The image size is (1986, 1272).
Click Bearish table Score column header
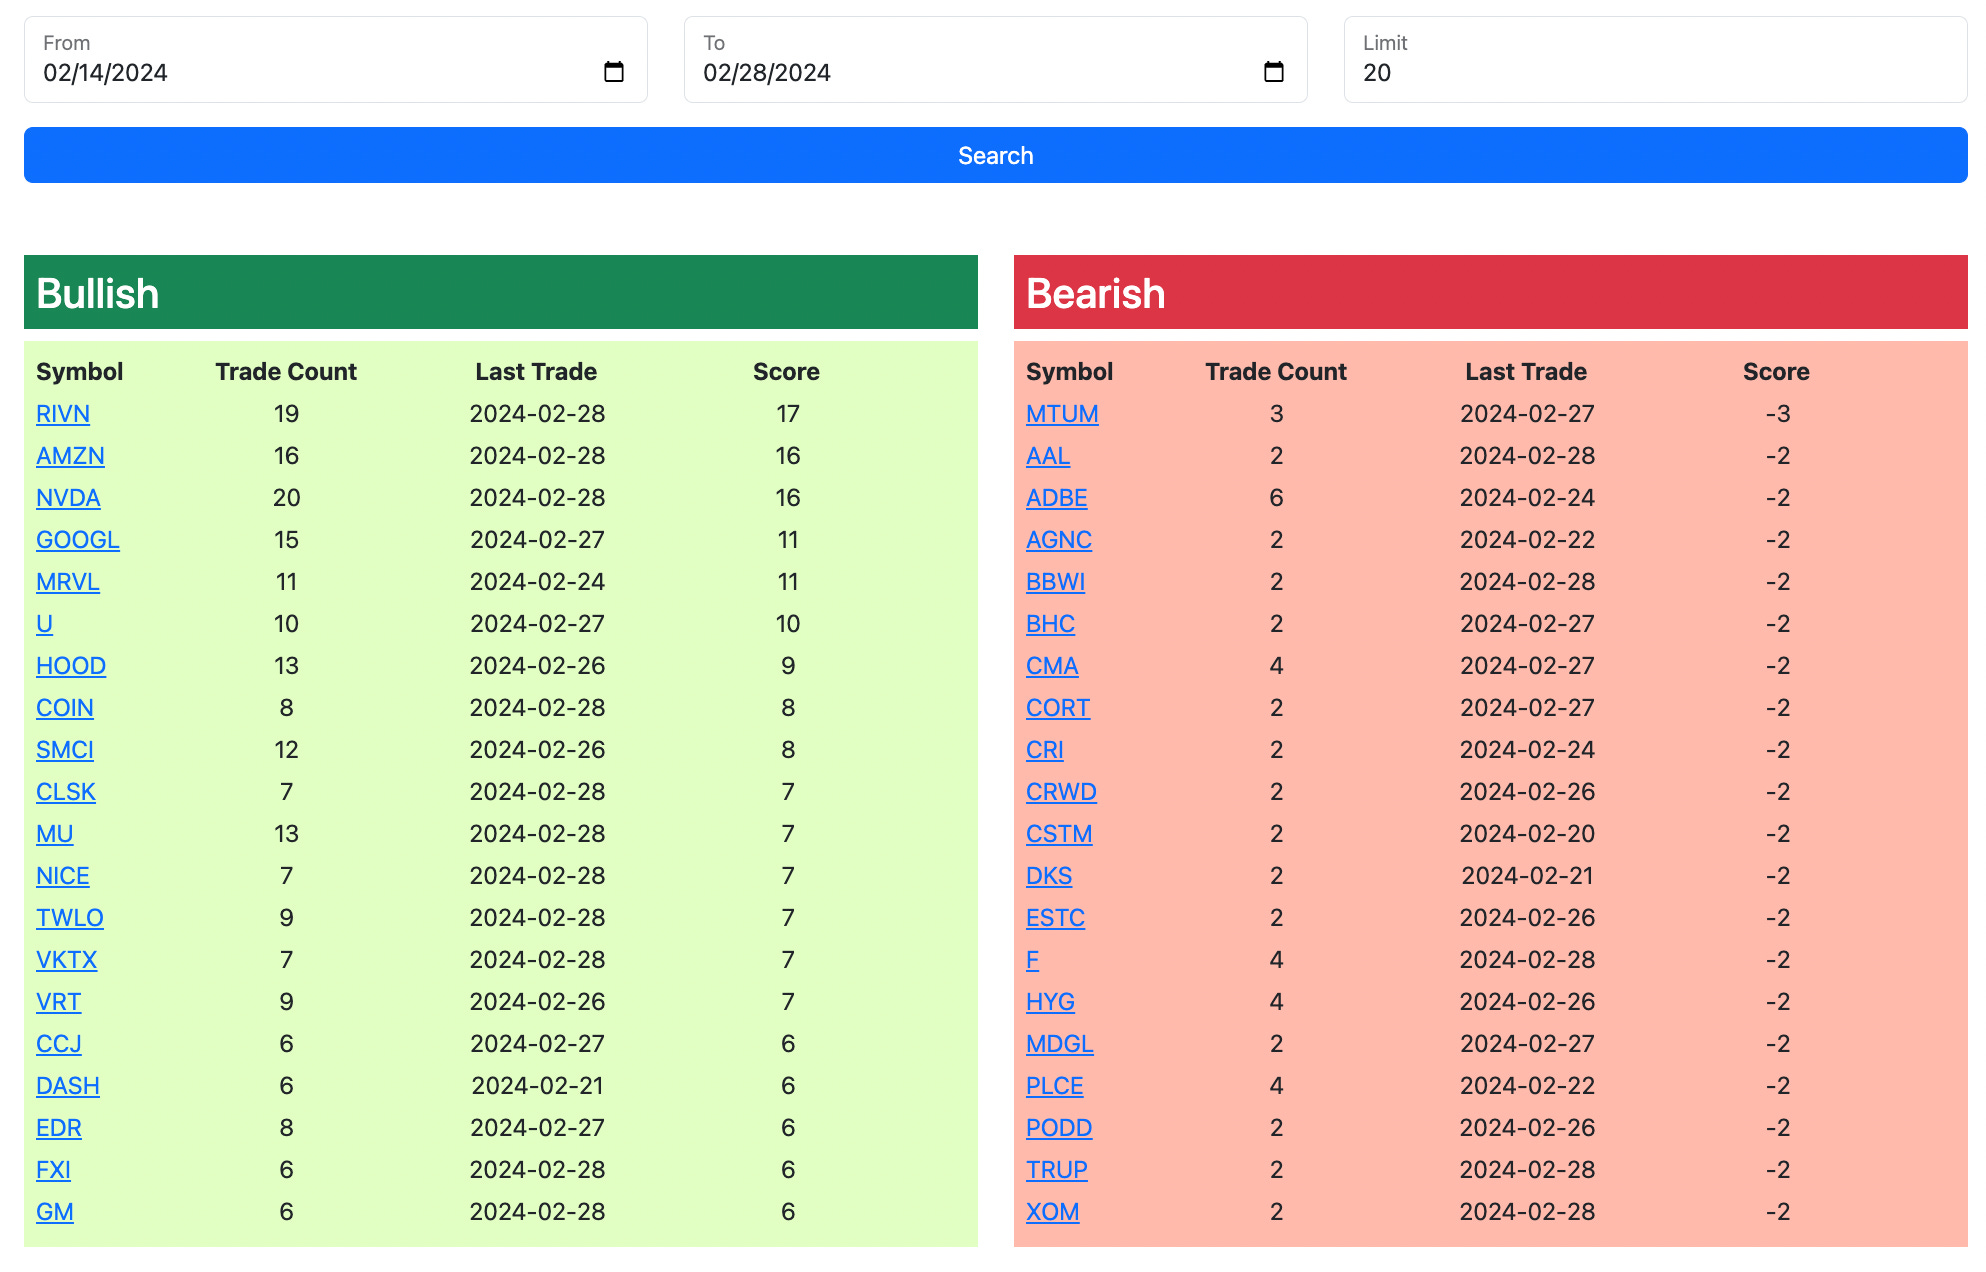[1777, 372]
